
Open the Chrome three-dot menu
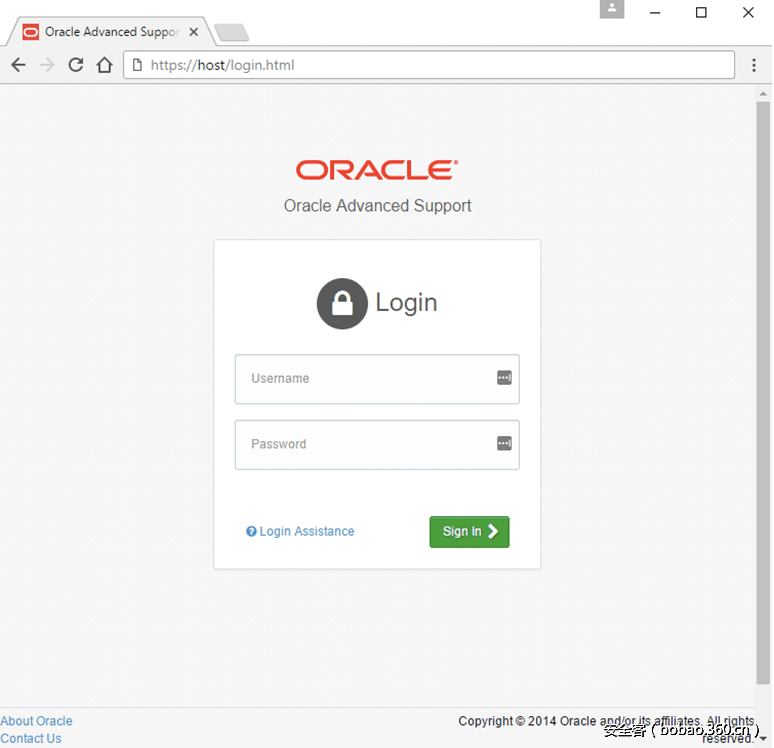tap(754, 65)
